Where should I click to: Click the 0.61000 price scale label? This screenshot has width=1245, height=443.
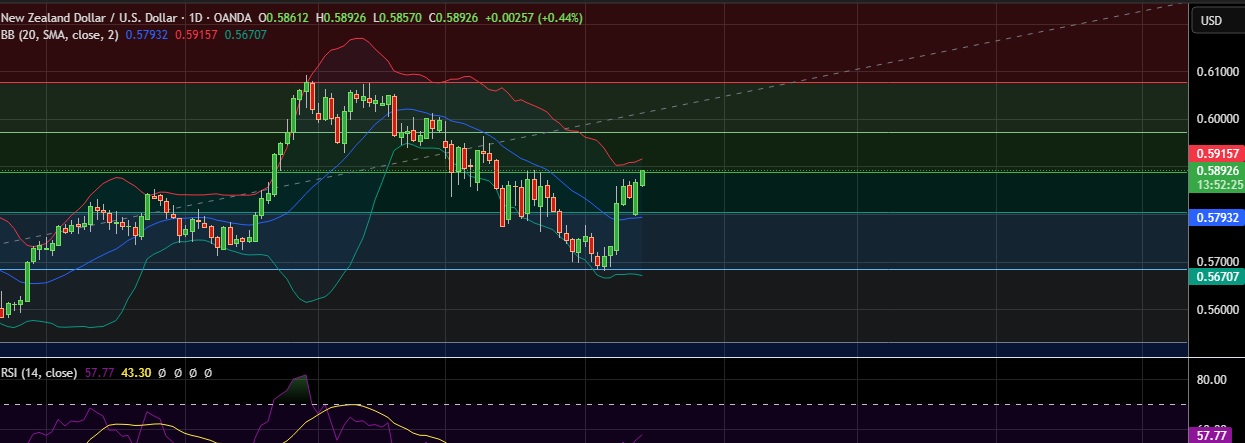pyautogui.click(x=1216, y=72)
